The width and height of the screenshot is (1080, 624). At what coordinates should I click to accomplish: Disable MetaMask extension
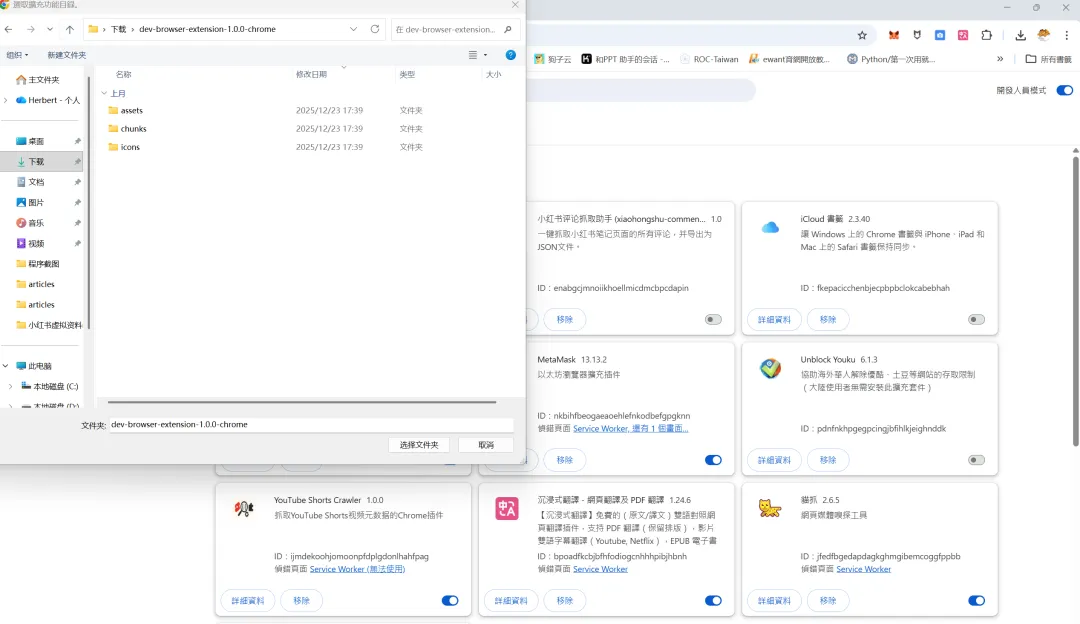click(713, 460)
